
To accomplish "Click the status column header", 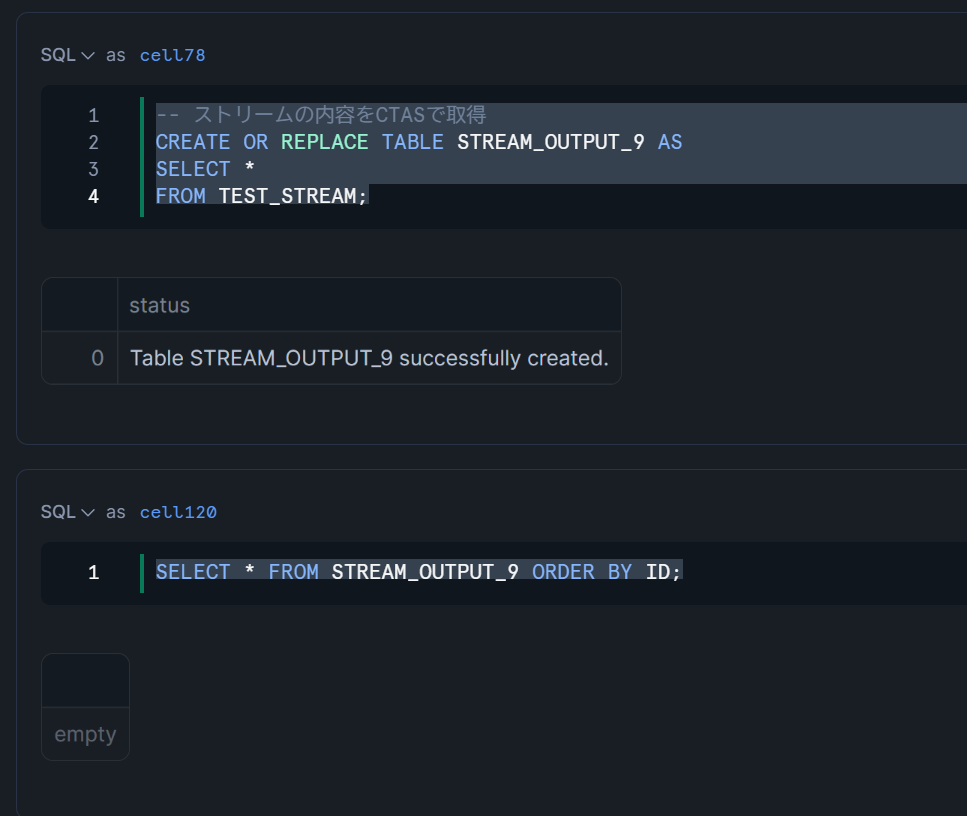I will click(x=369, y=305).
